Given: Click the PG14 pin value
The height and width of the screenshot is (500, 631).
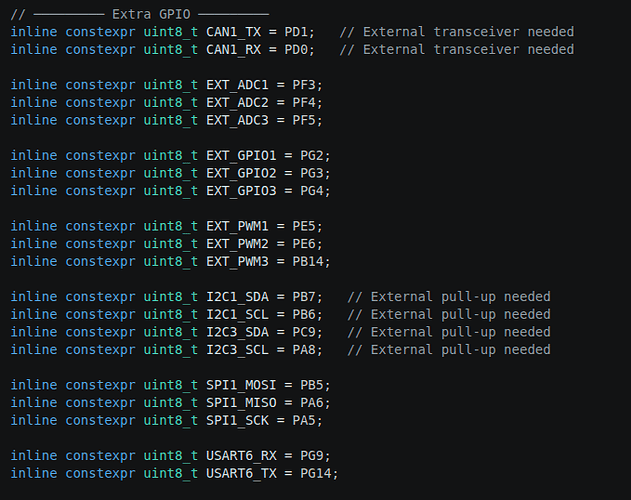Looking at the screenshot, I should click(316, 473).
